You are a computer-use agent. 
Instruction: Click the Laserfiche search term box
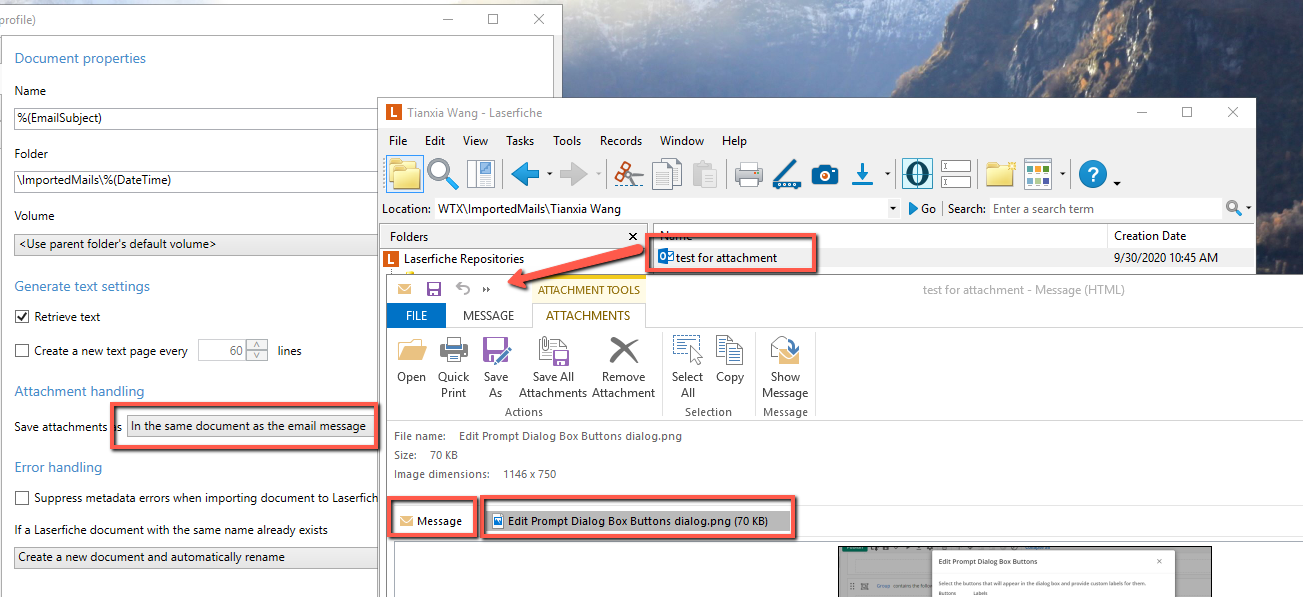point(1106,209)
